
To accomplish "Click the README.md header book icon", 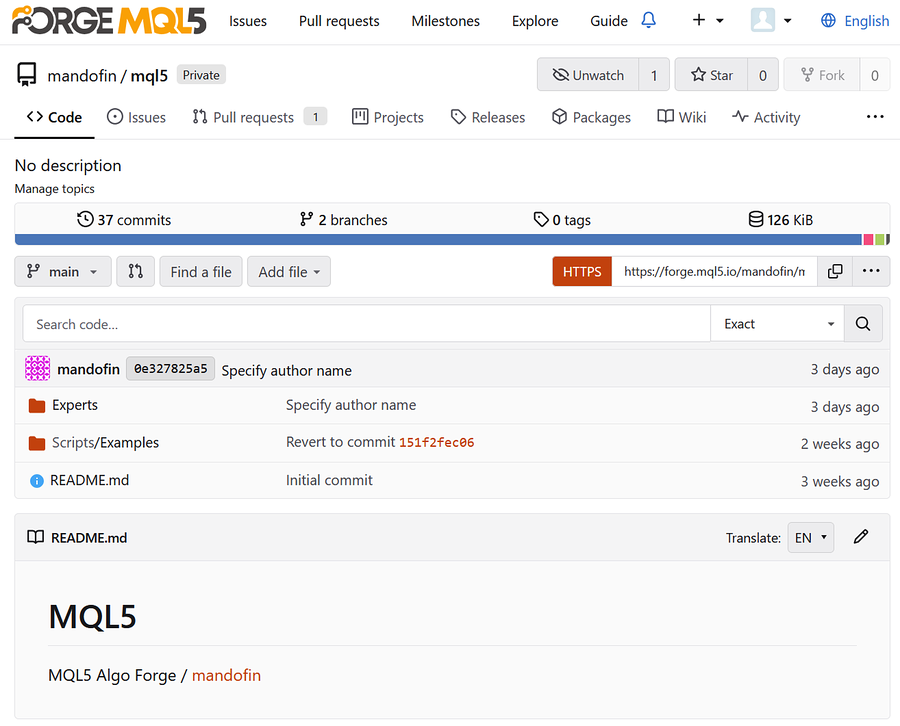I will click(36, 537).
